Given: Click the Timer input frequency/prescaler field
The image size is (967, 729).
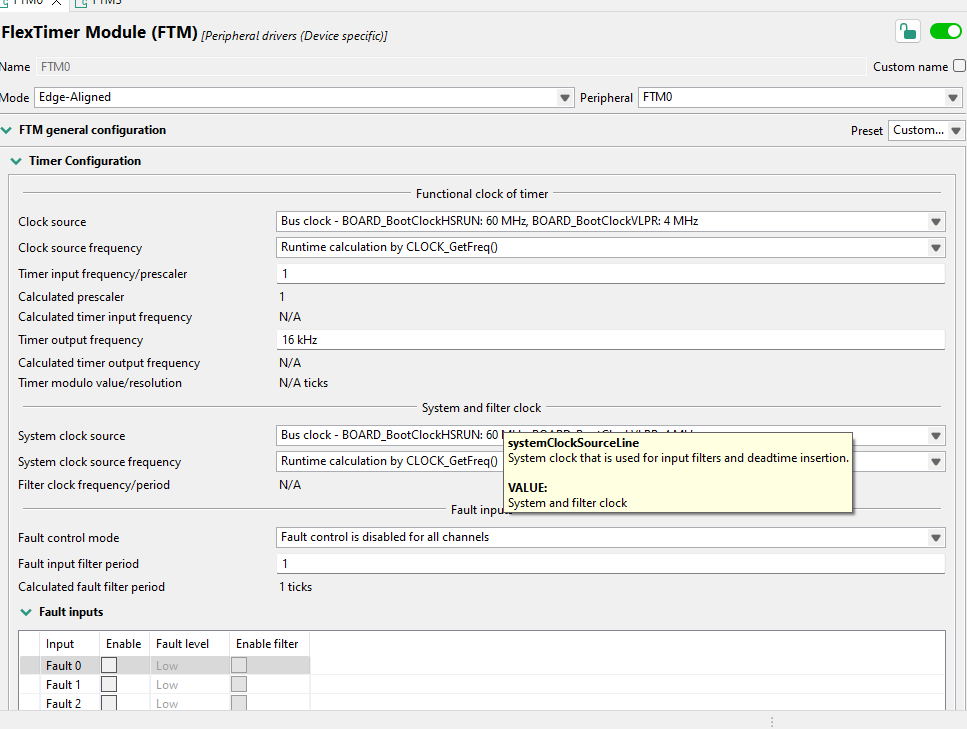Looking at the screenshot, I should (610, 273).
